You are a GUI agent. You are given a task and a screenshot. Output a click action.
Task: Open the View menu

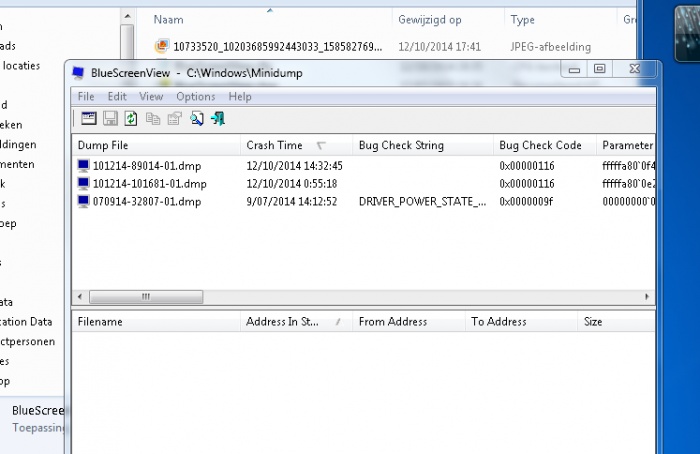[151, 96]
